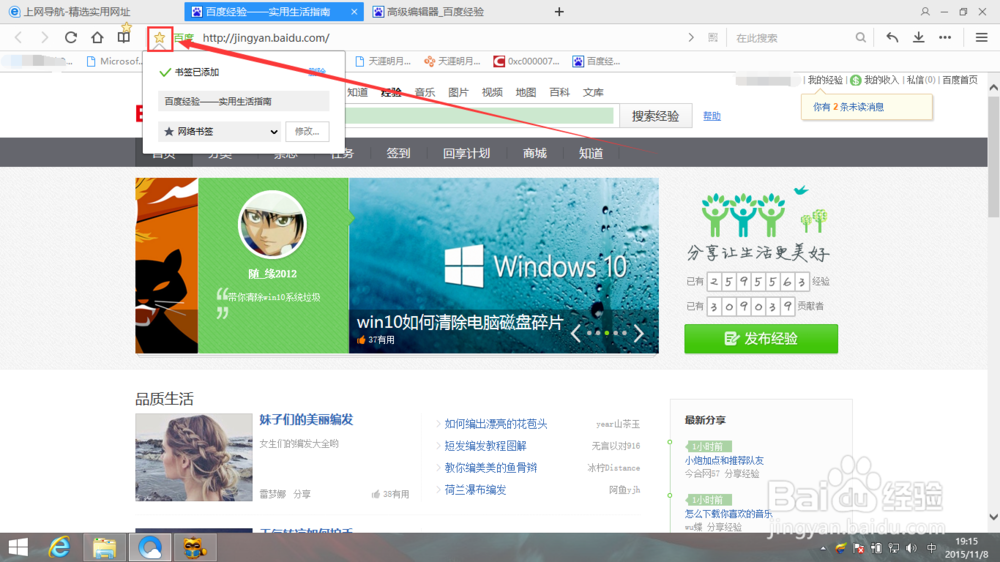
Task: Select 音乐 in Baidu top links
Action: [x=425, y=92]
